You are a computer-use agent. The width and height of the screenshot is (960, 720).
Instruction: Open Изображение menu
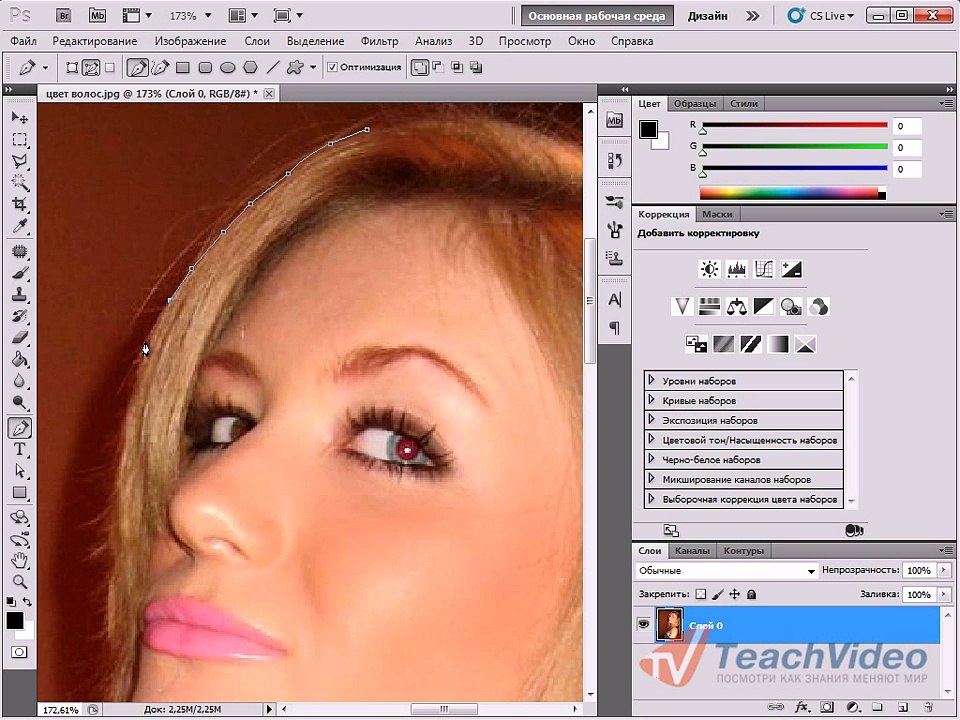[190, 41]
